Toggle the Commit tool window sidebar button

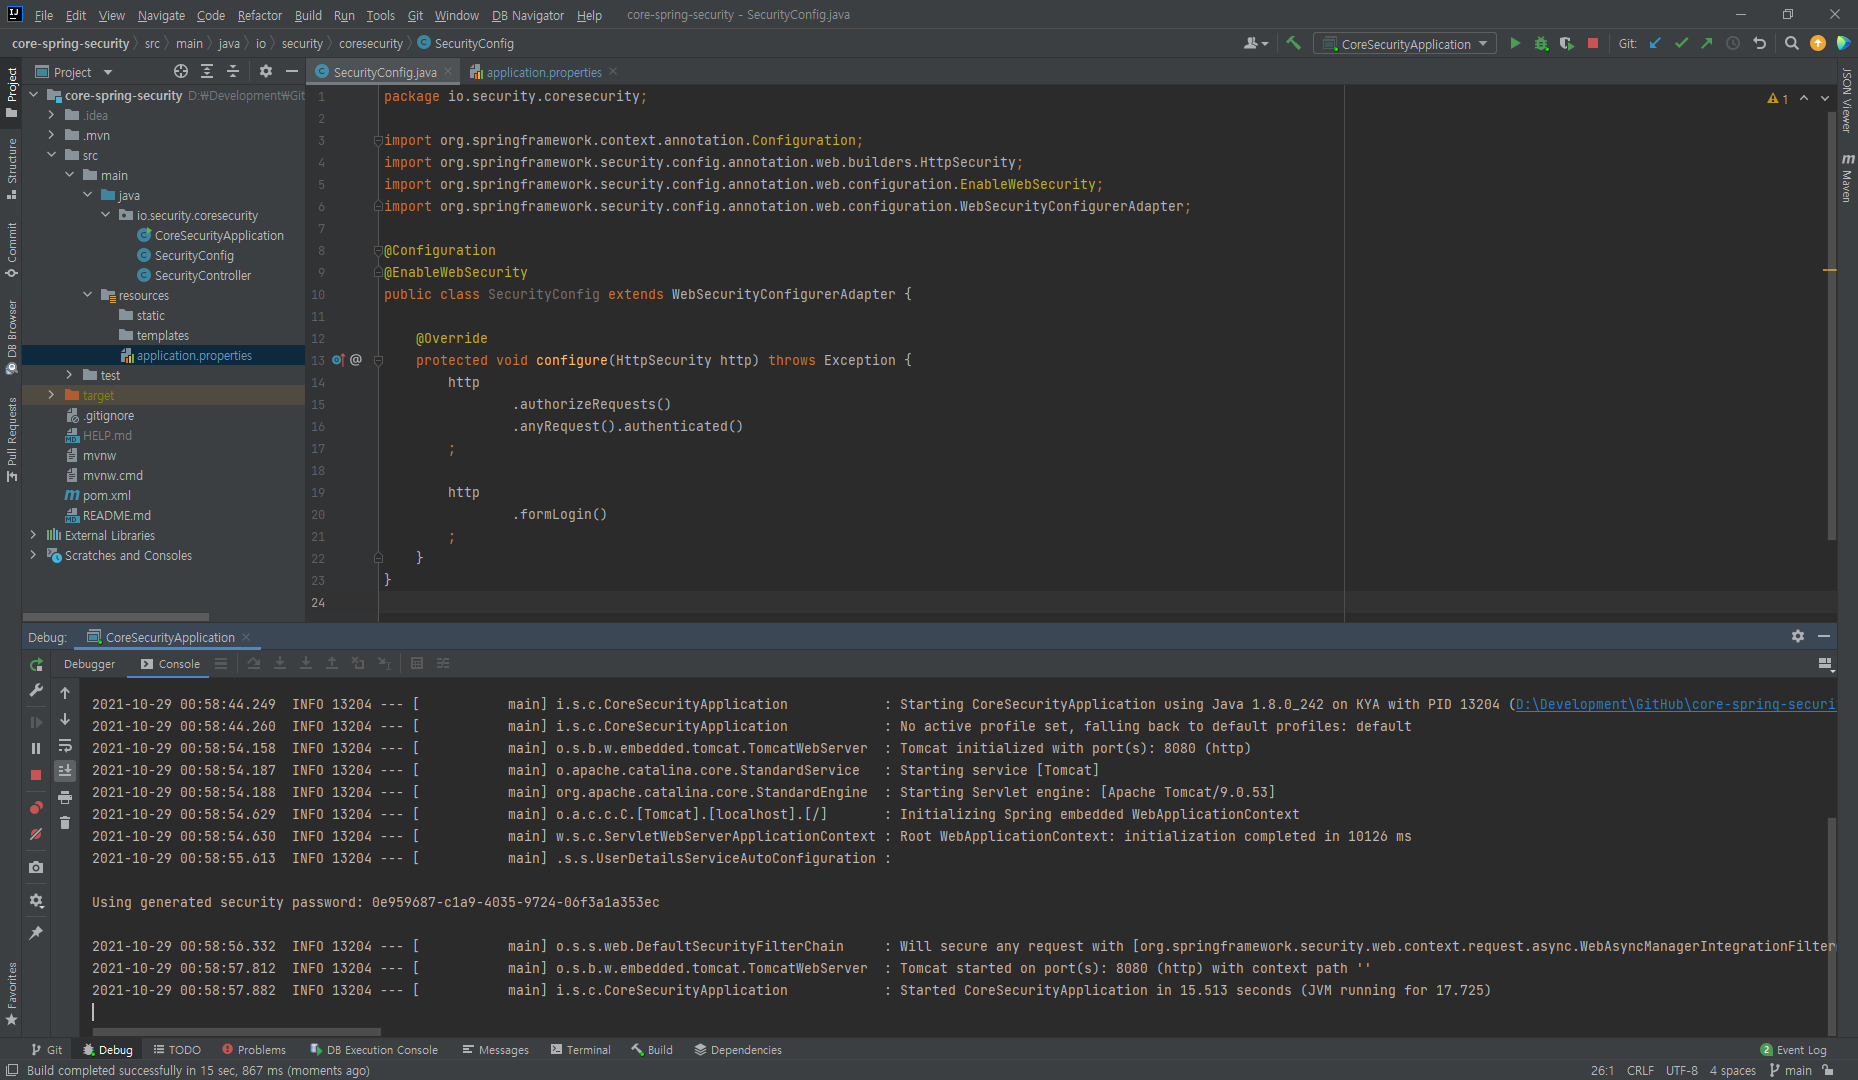tap(12, 249)
